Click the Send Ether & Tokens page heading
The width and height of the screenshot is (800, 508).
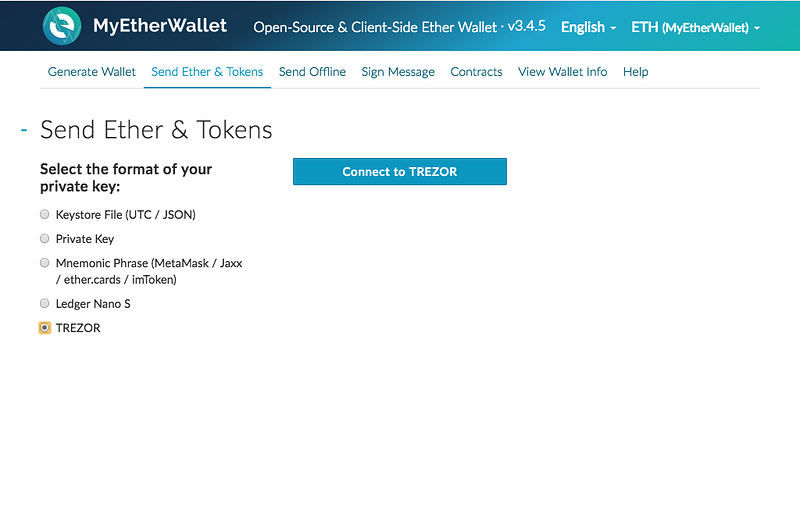click(x=156, y=130)
